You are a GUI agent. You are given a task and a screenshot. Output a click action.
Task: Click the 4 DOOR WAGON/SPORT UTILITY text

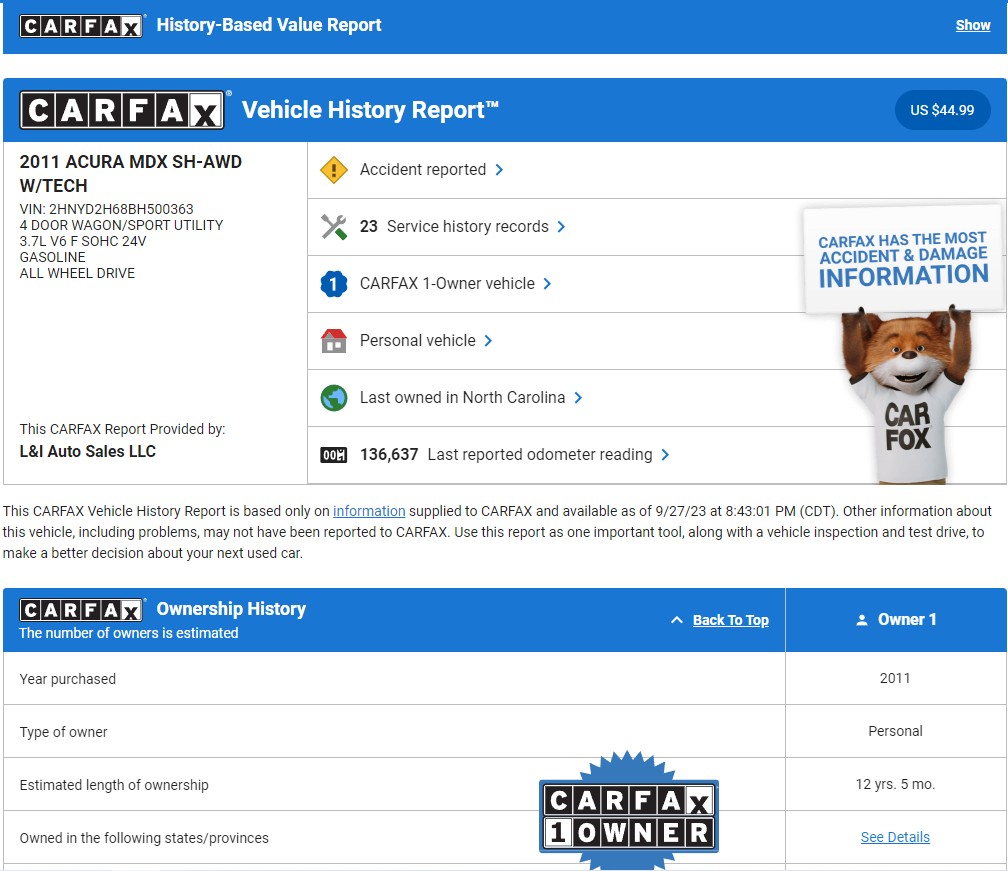point(121,225)
